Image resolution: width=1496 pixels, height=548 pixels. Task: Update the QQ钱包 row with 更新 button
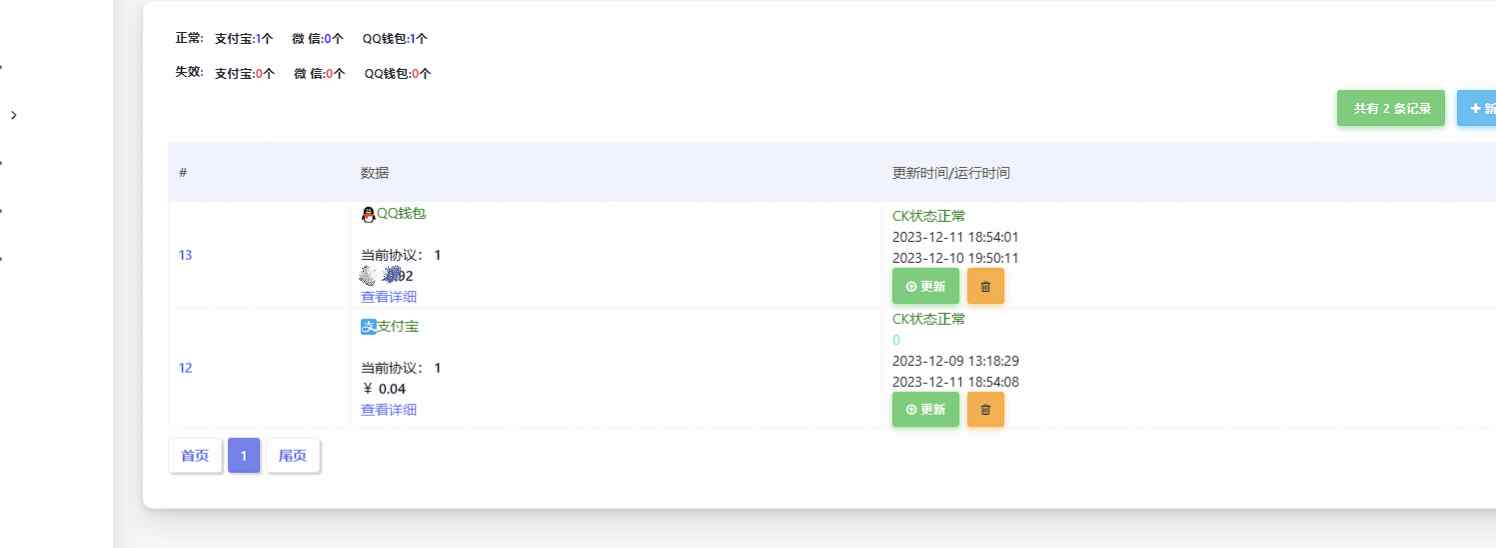[925, 286]
